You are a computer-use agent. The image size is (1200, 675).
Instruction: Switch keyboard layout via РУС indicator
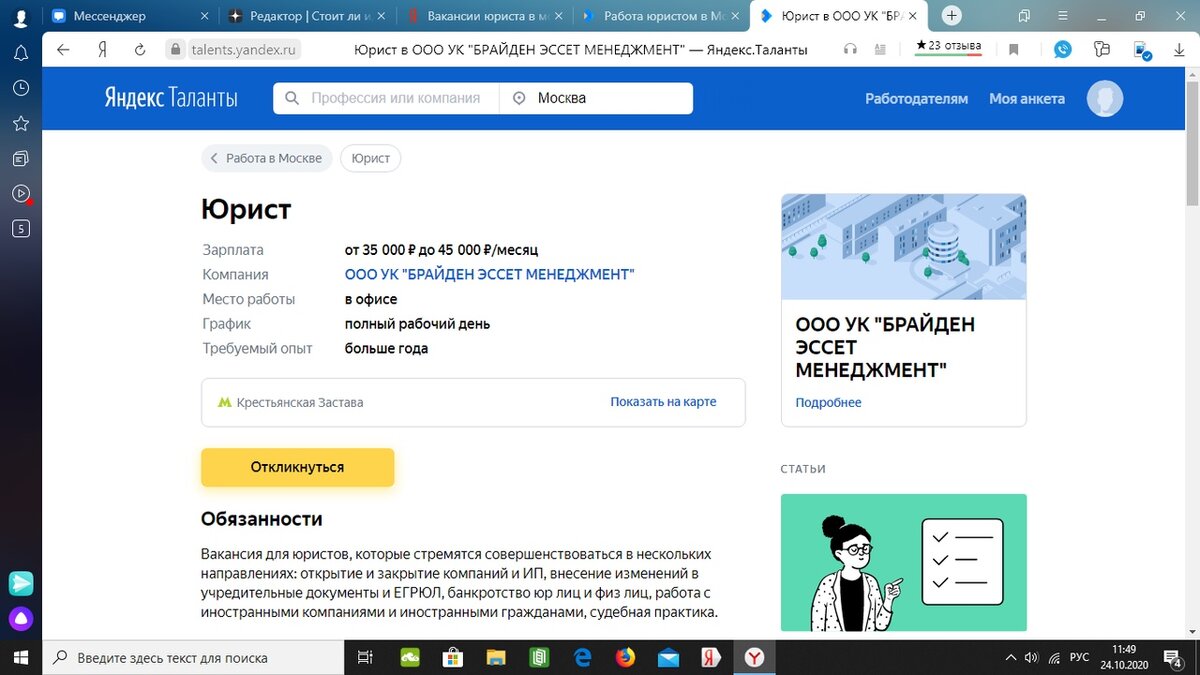pos(1078,657)
